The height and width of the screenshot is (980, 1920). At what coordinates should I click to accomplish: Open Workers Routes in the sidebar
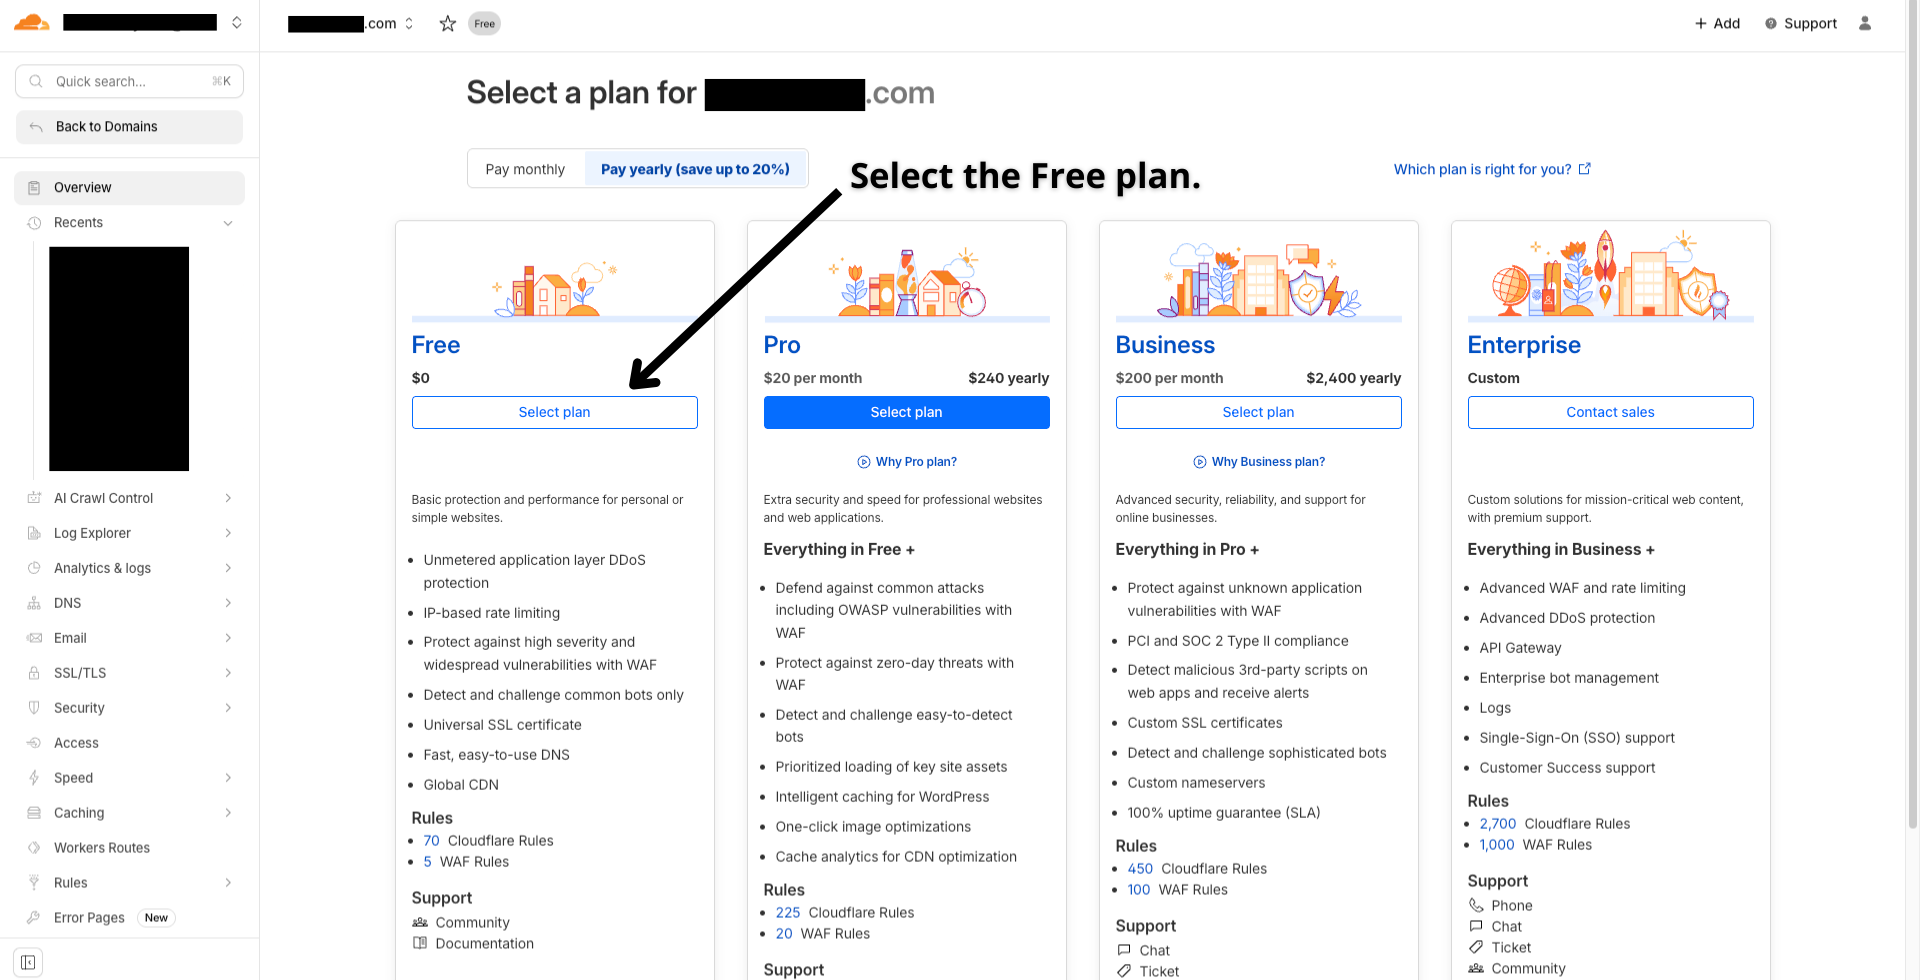(x=101, y=847)
